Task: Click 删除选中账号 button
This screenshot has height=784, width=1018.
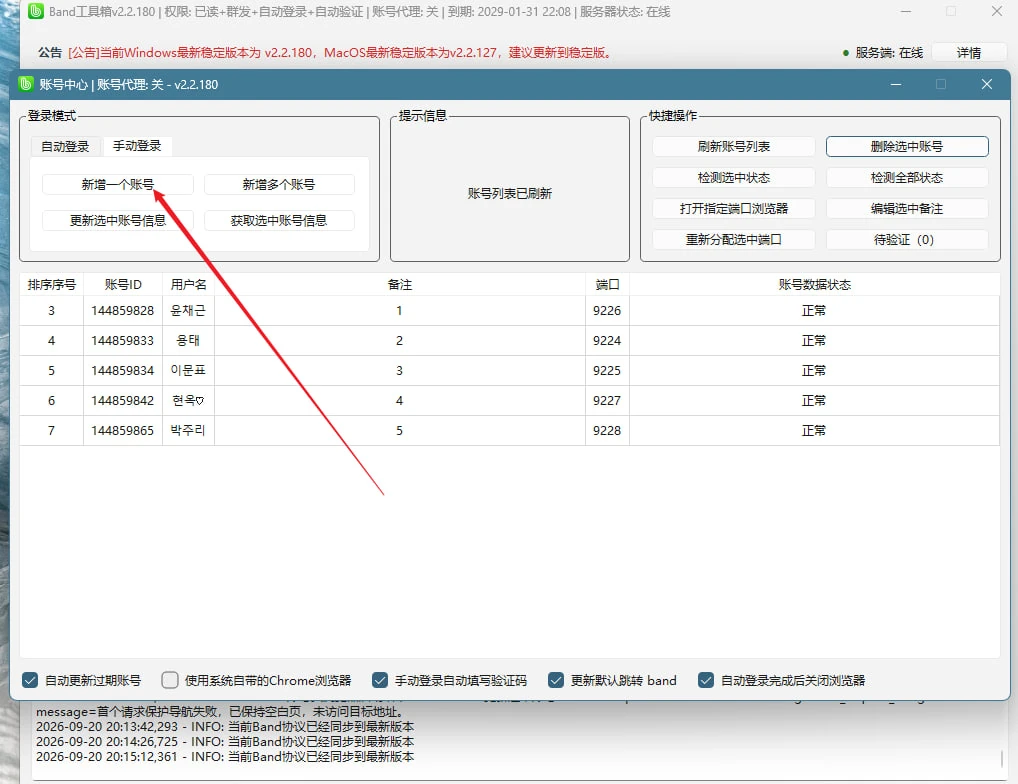Action: point(907,147)
